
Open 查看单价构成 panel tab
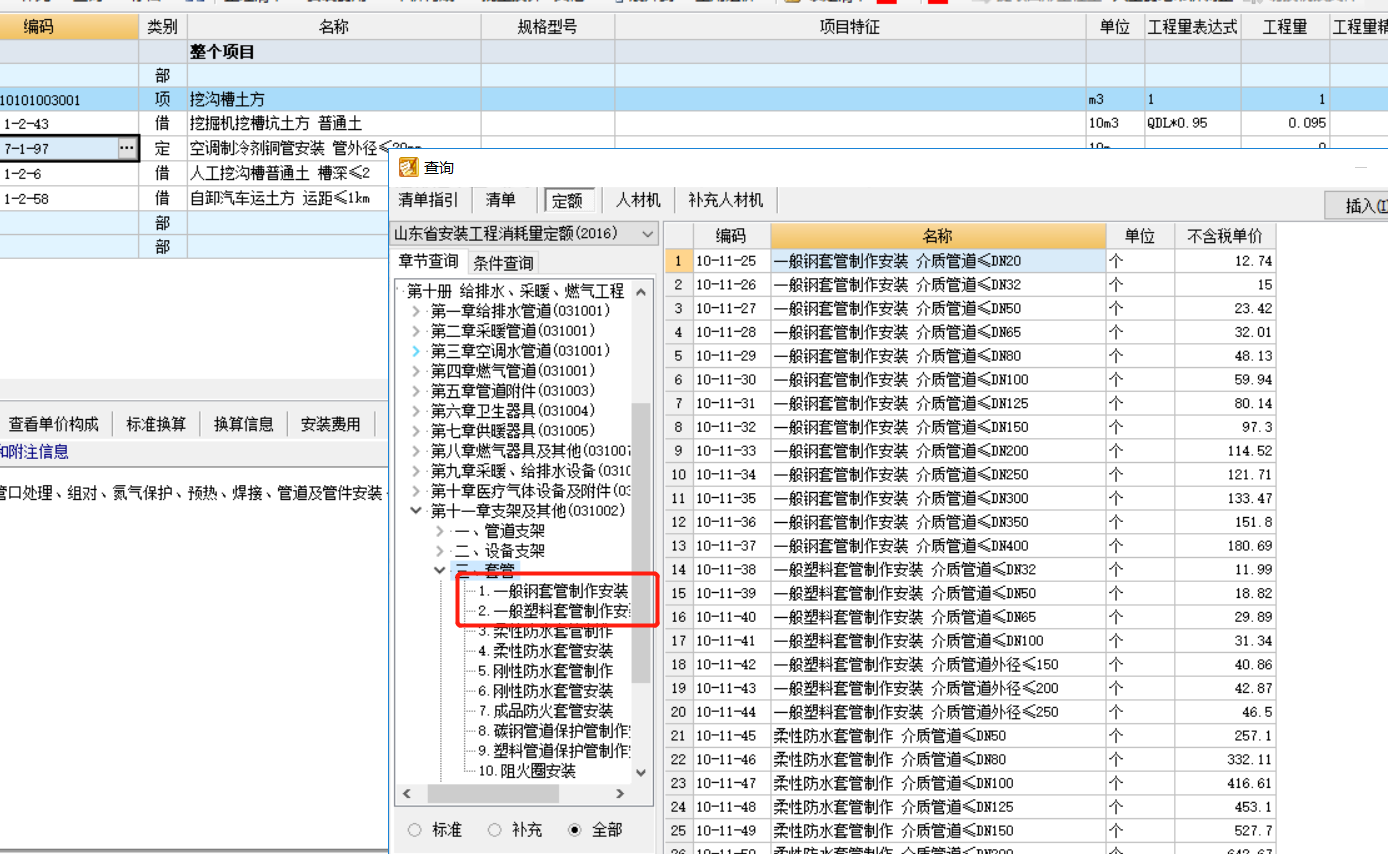(54, 424)
